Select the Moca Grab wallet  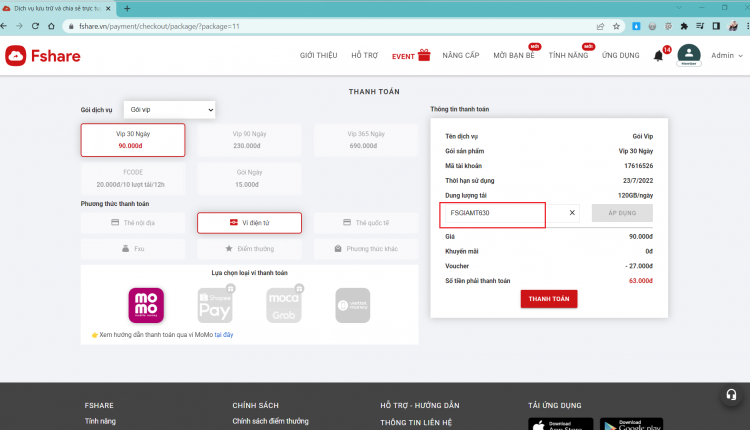(x=284, y=305)
